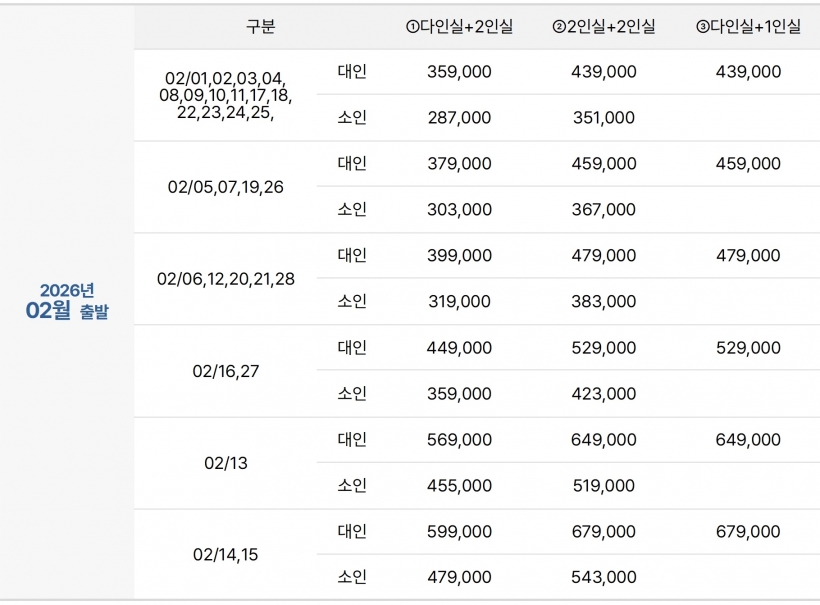Viewport: 820px width, 605px height.
Task: Click the 569,000 adult price for 02/13
Action: pos(459,440)
